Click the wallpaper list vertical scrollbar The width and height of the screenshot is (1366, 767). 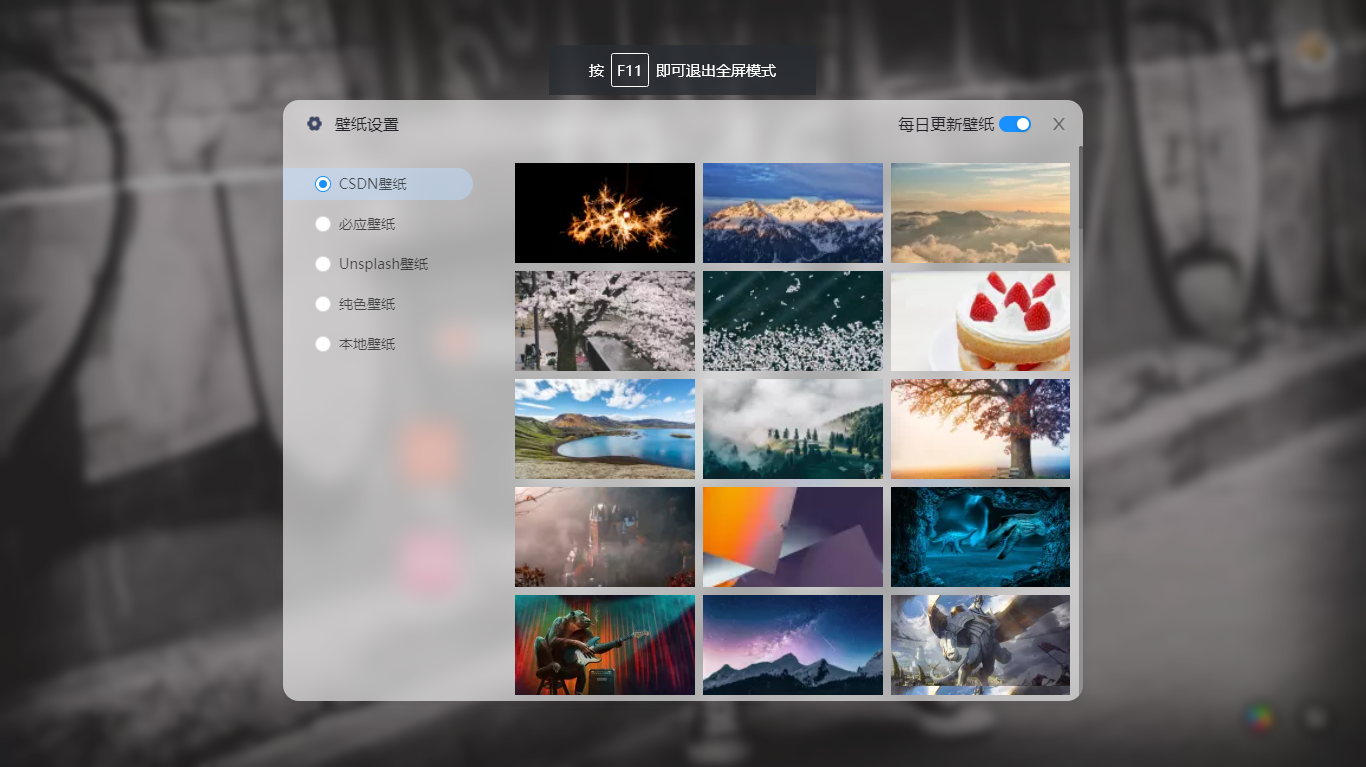pos(1079,190)
